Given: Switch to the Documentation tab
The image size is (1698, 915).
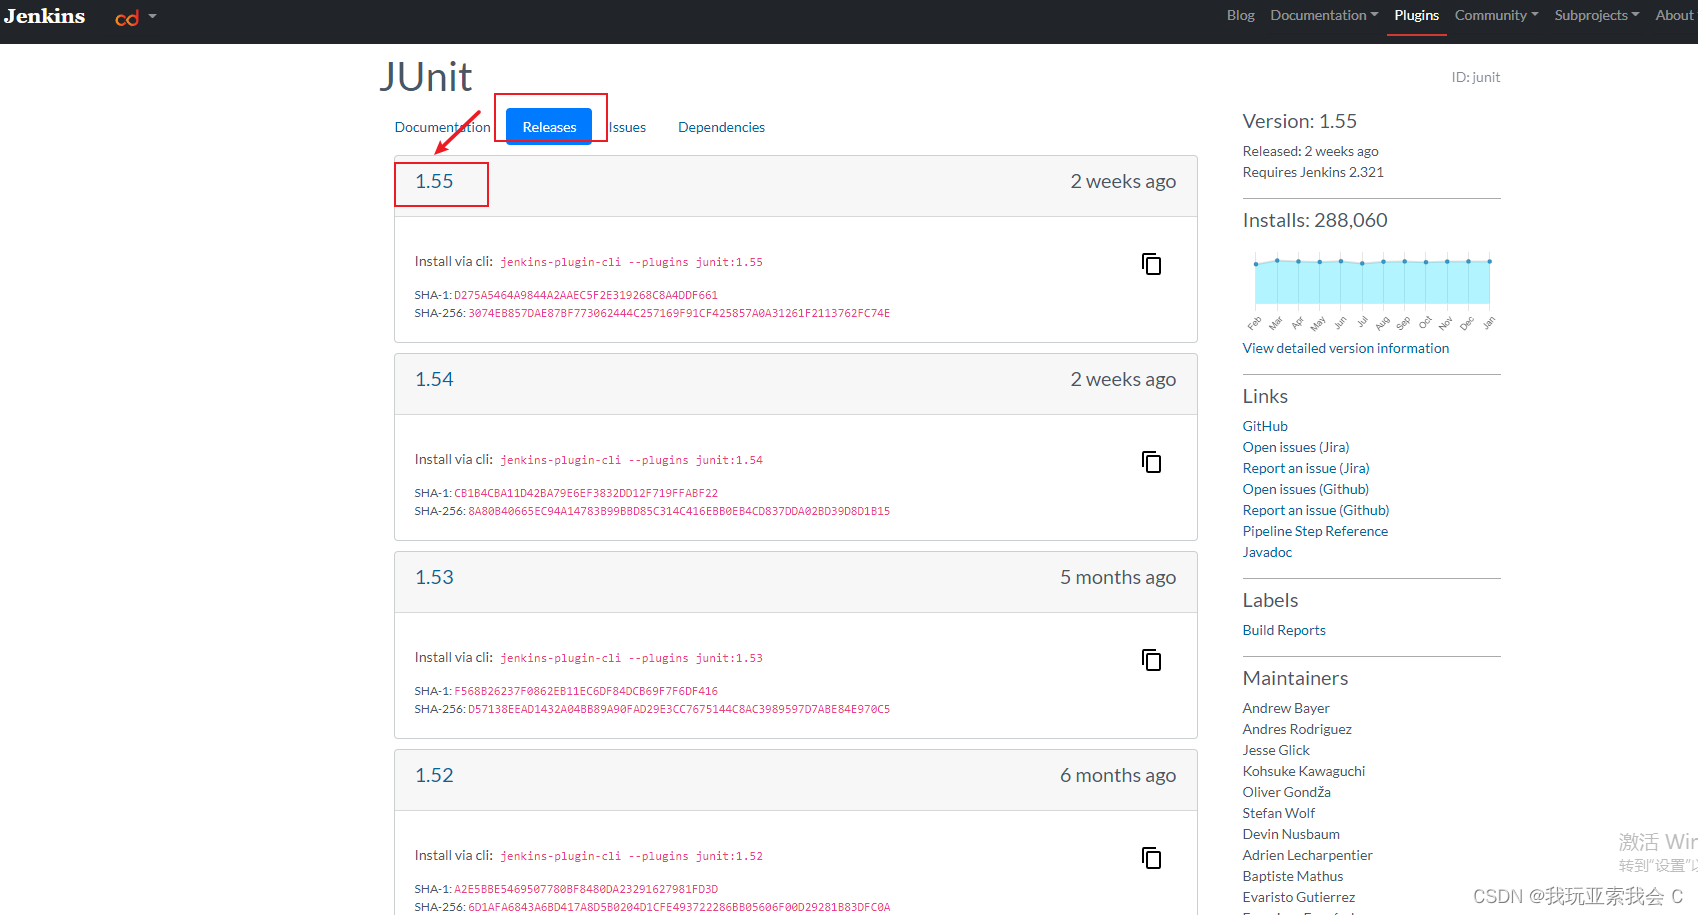Looking at the screenshot, I should [442, 127].
